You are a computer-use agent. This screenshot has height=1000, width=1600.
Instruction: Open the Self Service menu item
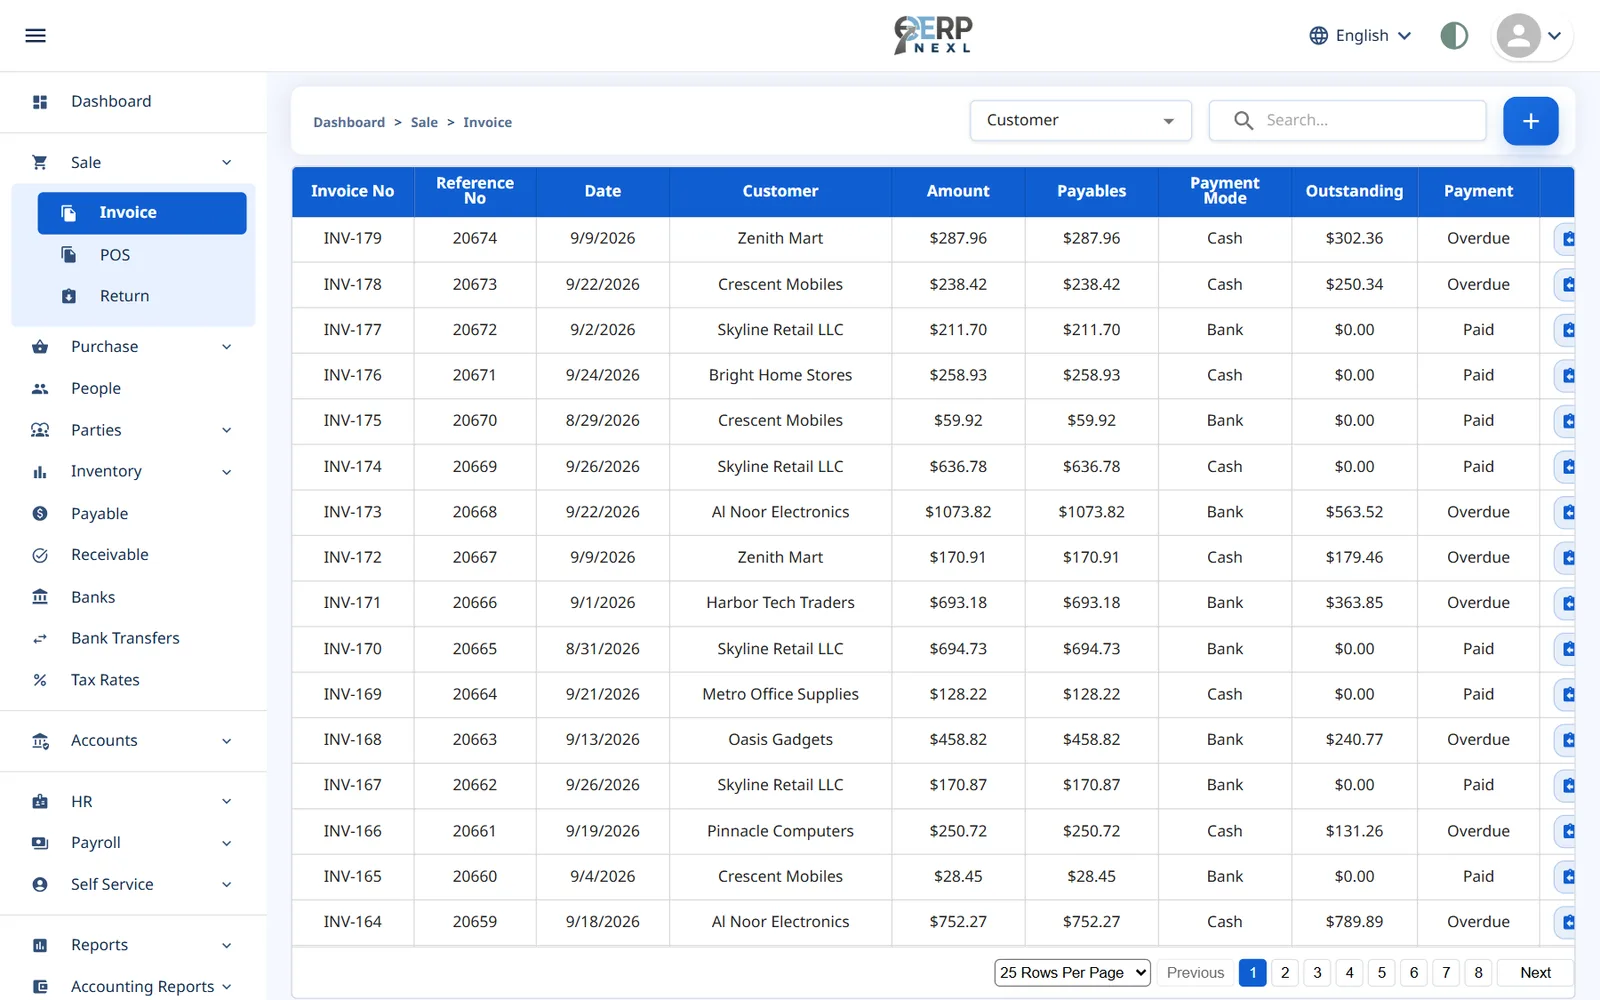133,884
